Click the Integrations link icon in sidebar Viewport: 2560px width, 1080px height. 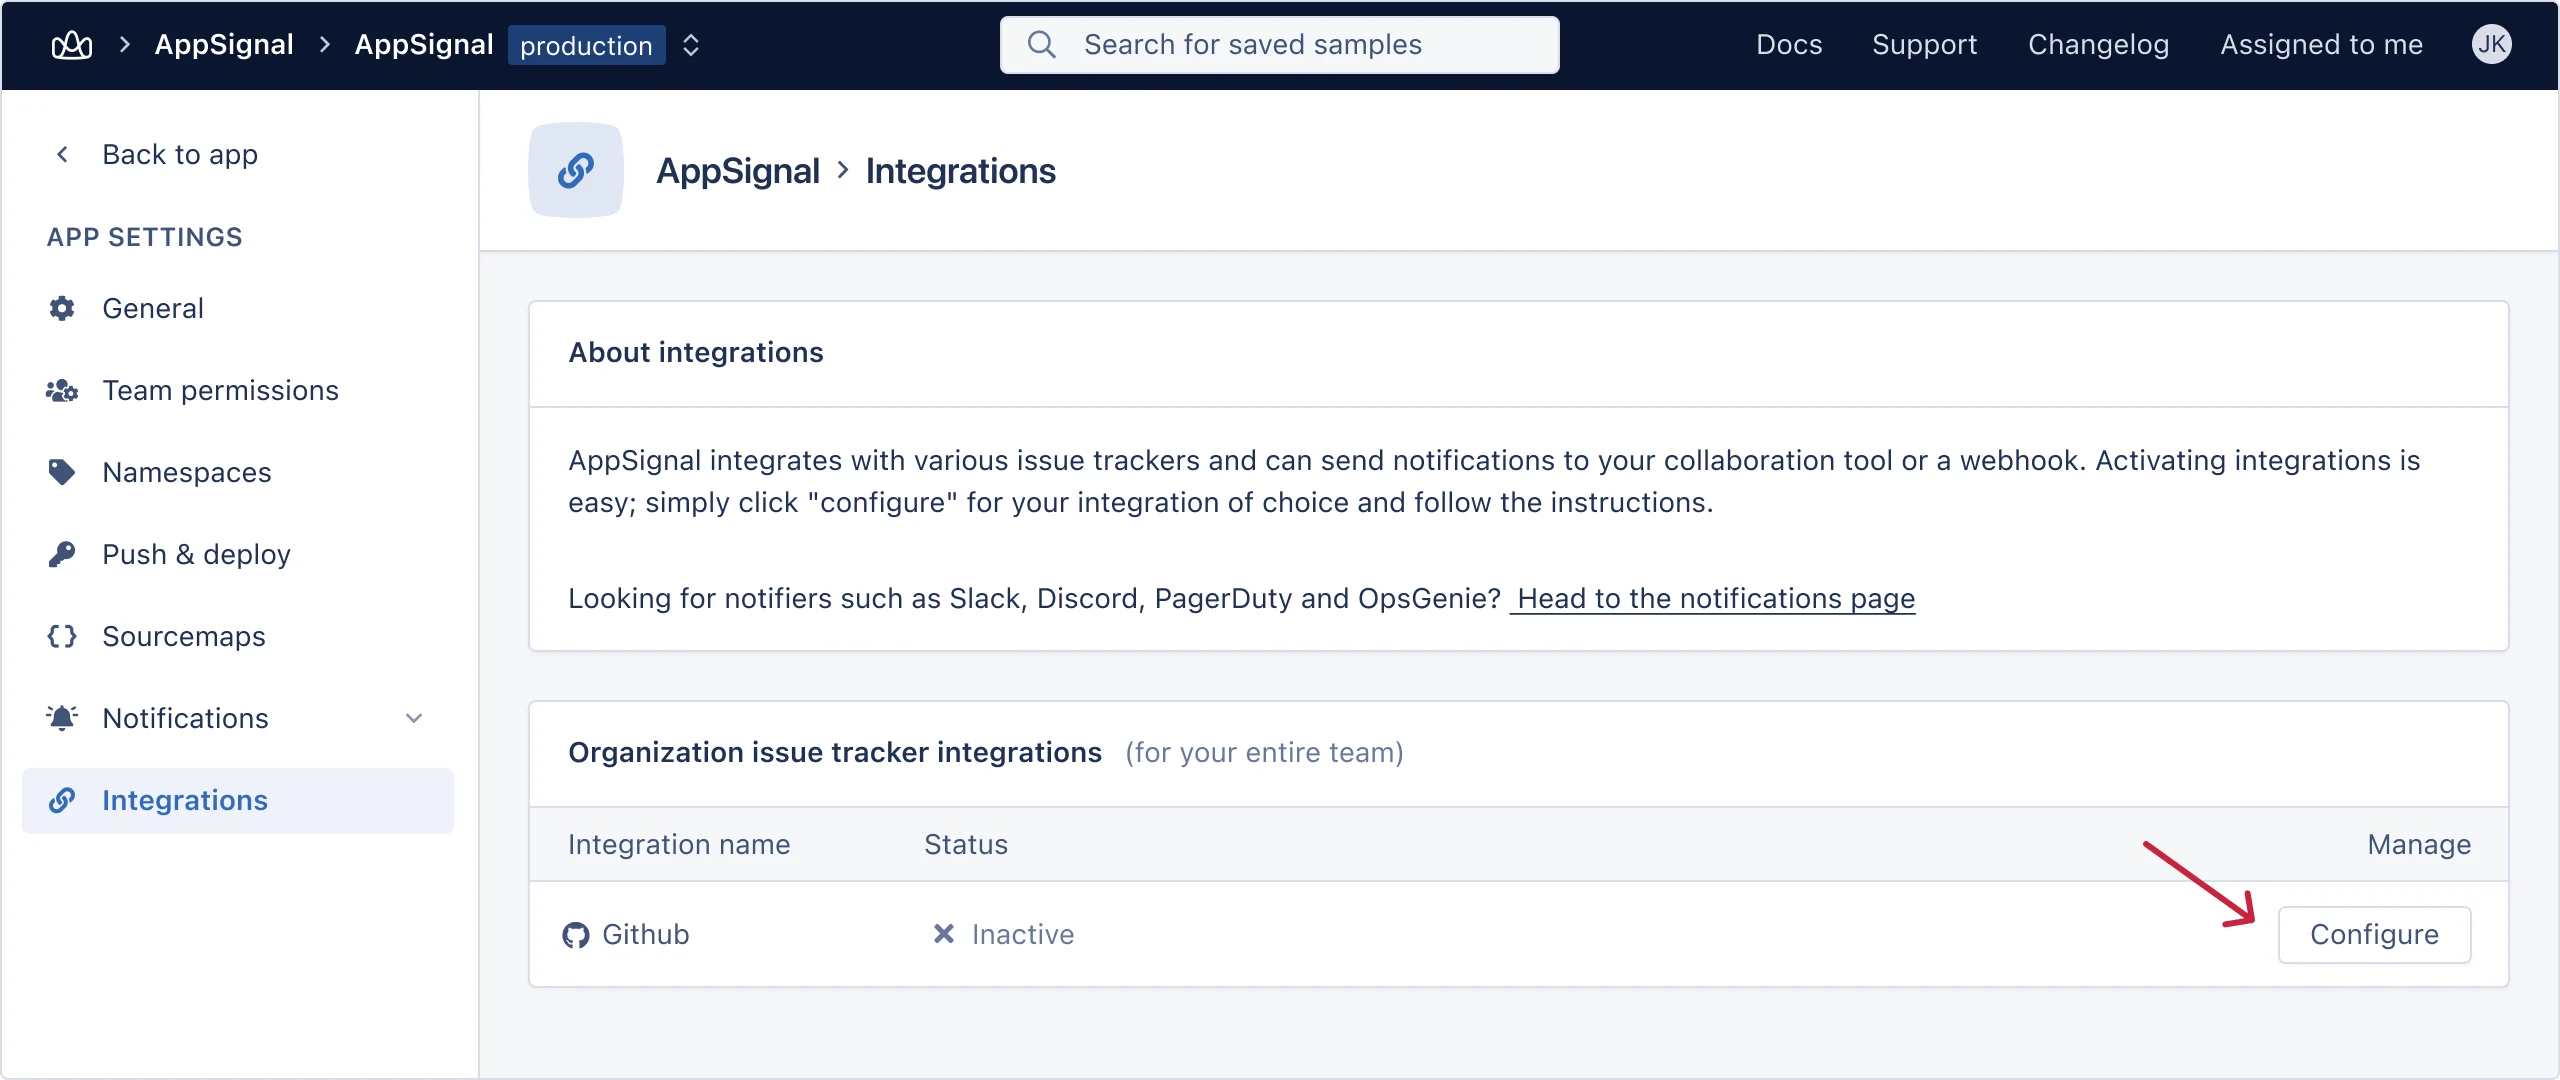point(62,800)
